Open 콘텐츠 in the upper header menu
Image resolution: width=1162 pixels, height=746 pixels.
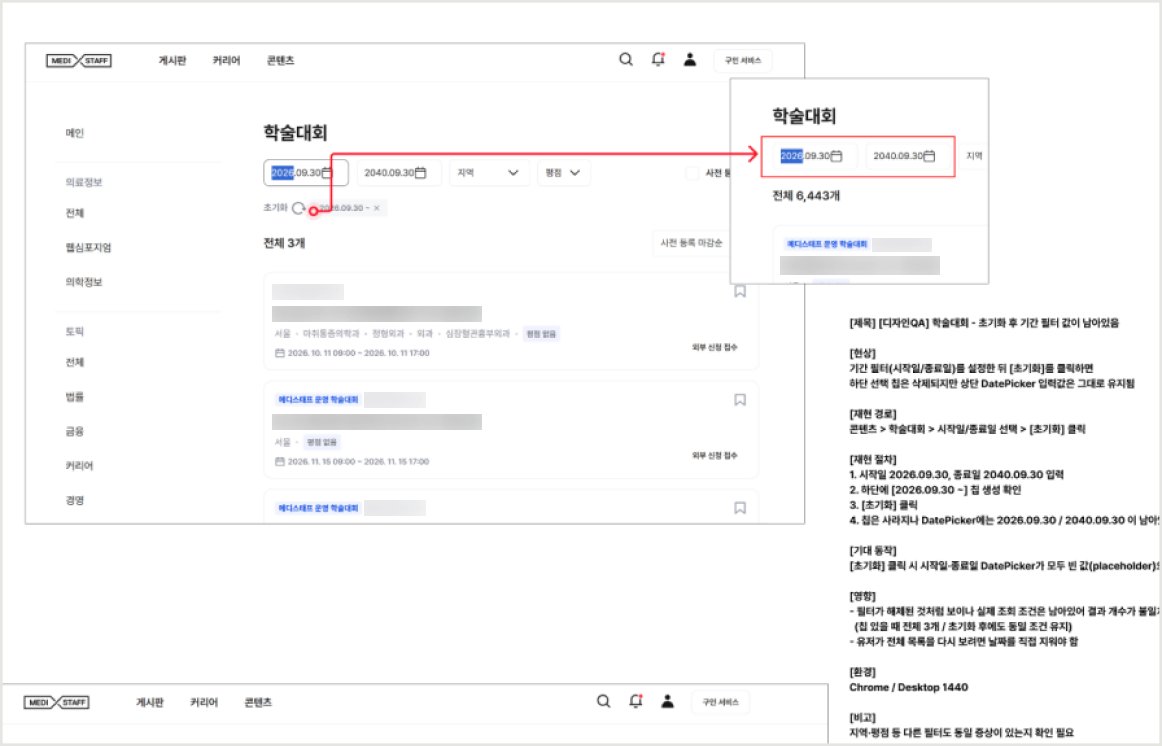(280, 60)
